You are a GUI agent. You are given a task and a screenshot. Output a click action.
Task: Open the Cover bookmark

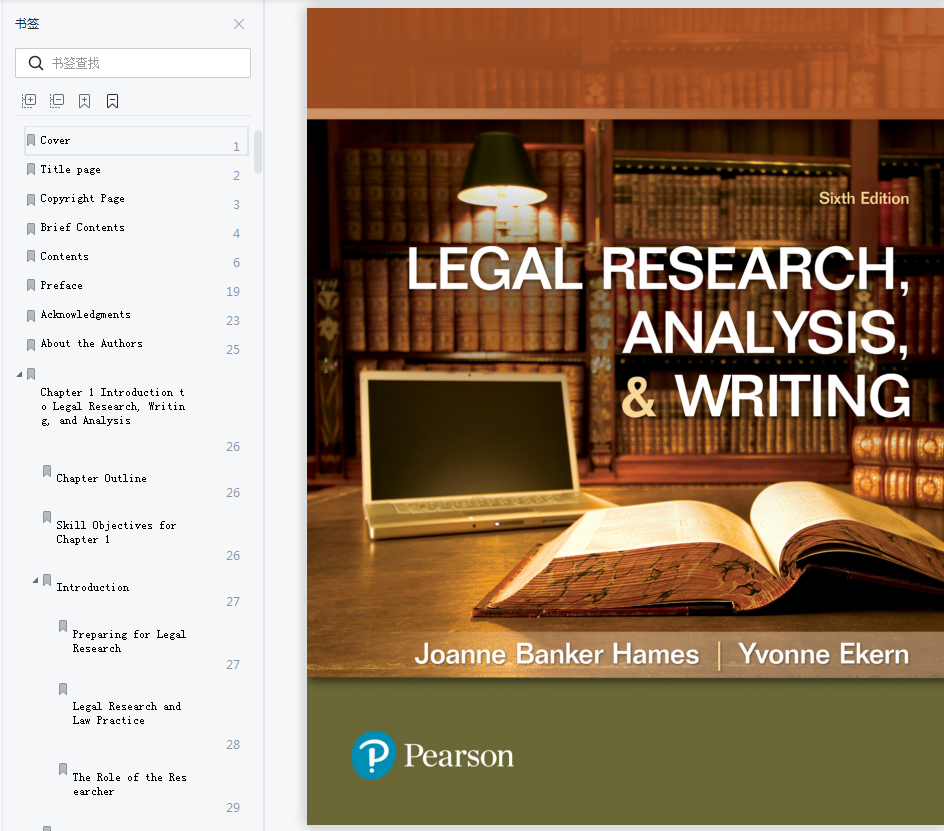pos(136,140)
